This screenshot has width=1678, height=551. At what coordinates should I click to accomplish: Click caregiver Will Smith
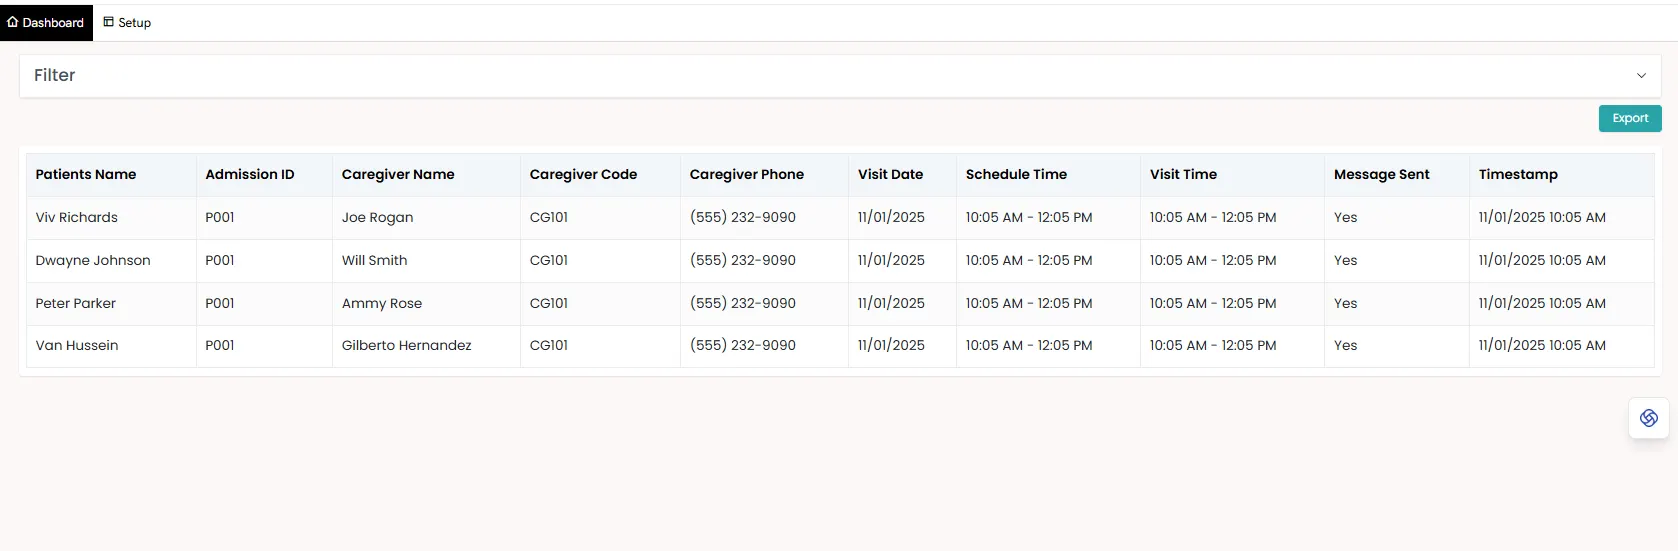tap(374, 260)
